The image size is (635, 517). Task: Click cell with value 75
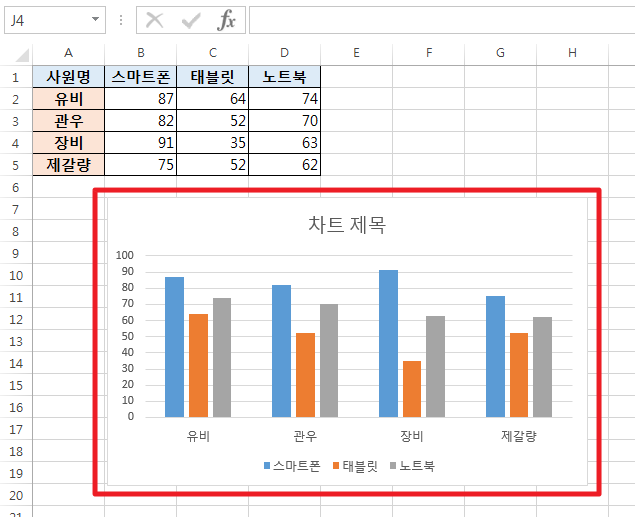point(141,165)
